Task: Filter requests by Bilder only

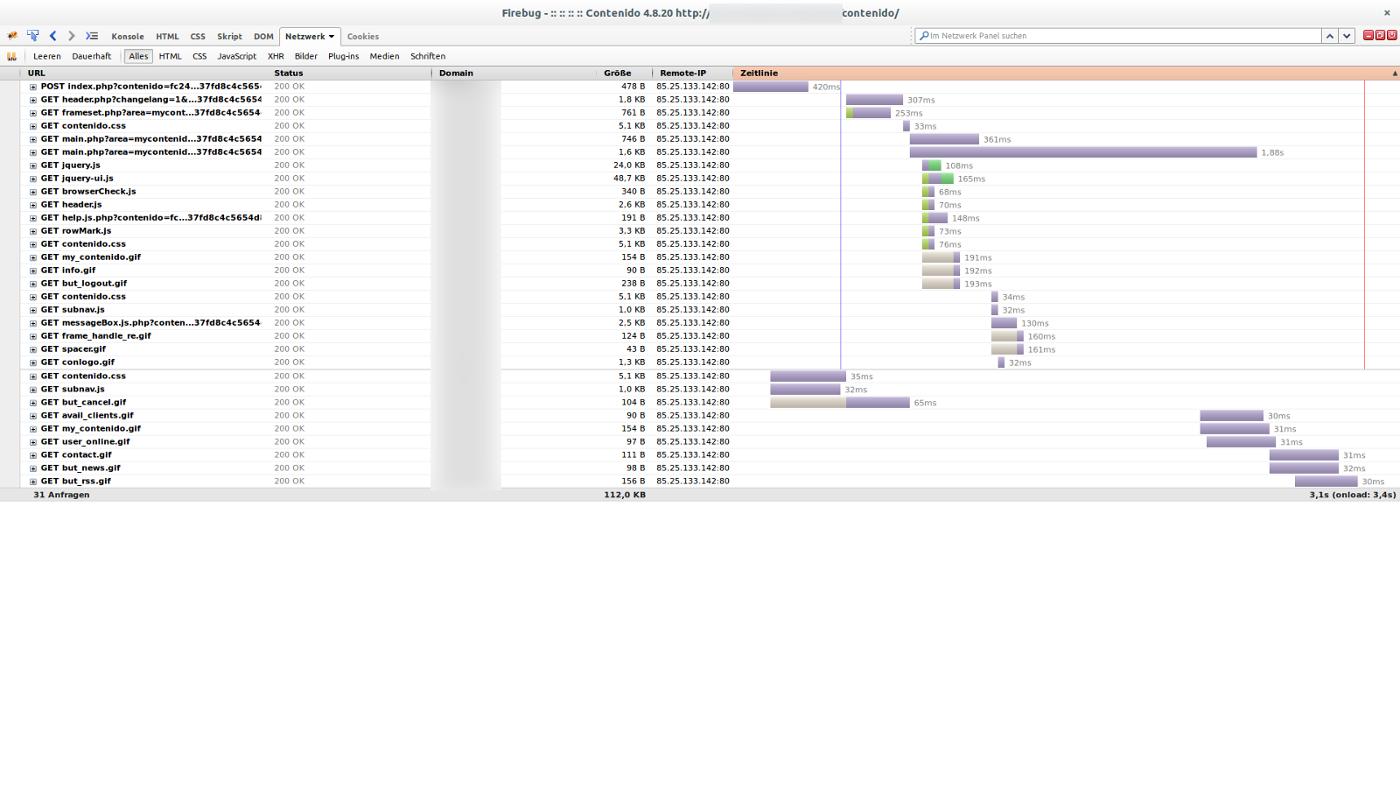Action: pos(306,57)
